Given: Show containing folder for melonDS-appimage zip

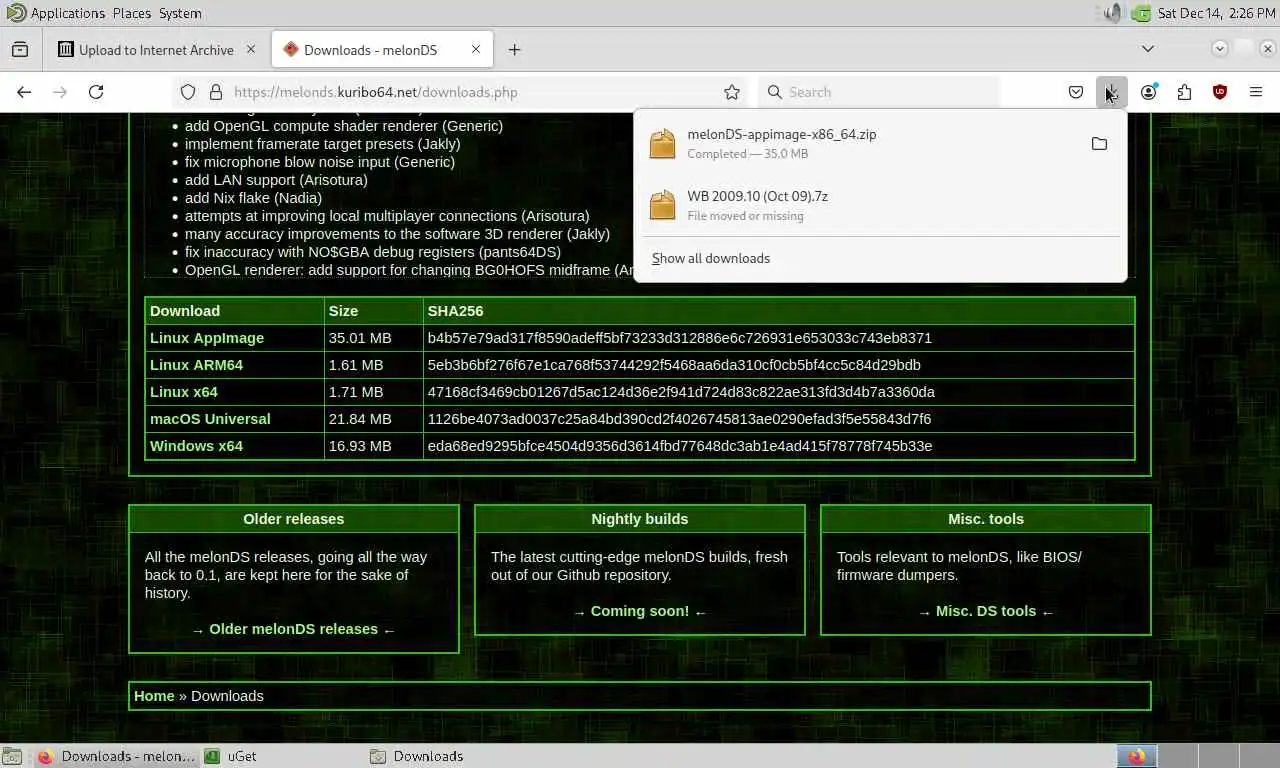Looking at the screenshot, I should [1099, 144].
